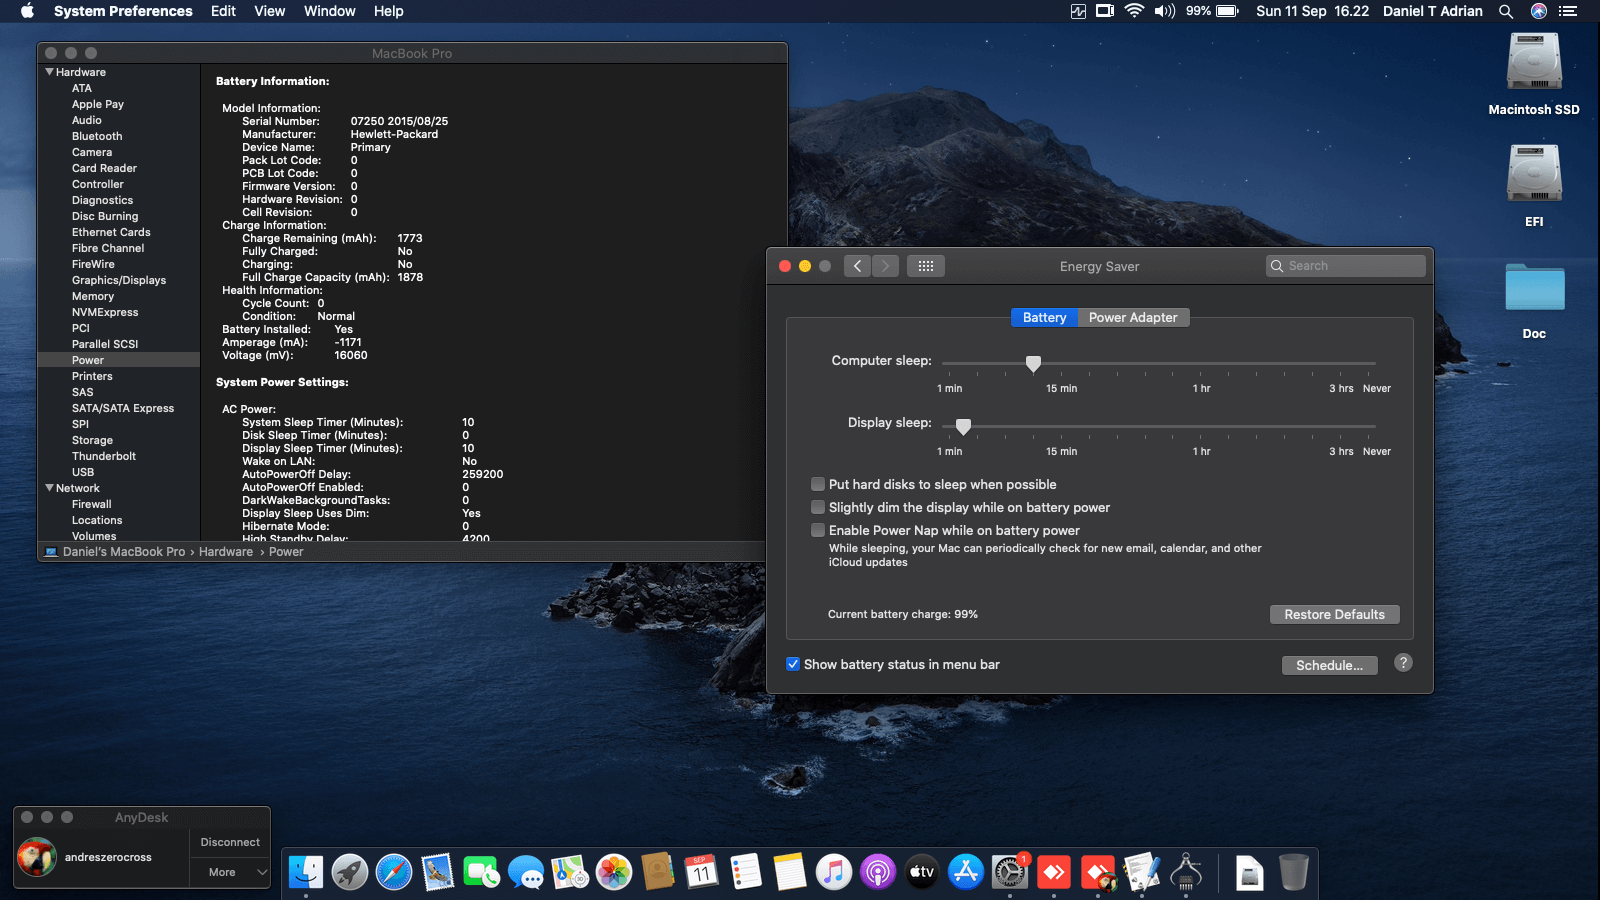Screen dimensions: 1600x900
Task: Click the back arrow in Energy Saver
Action: (x=857, y=266)
